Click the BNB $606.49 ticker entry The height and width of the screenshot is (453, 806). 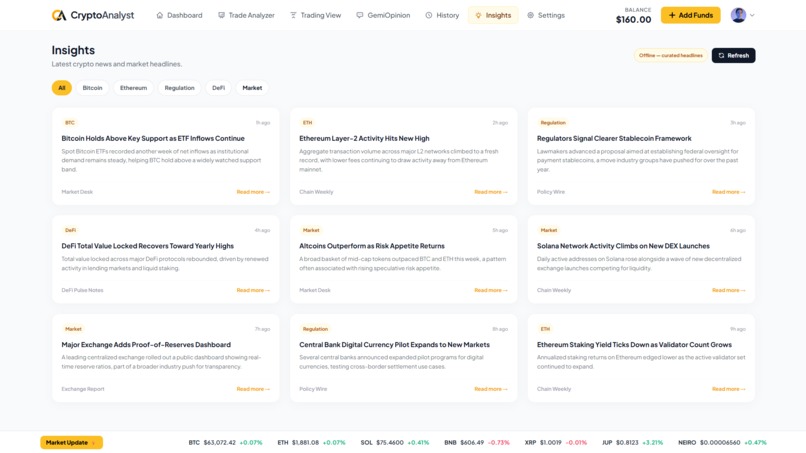(x=477, y=443)
